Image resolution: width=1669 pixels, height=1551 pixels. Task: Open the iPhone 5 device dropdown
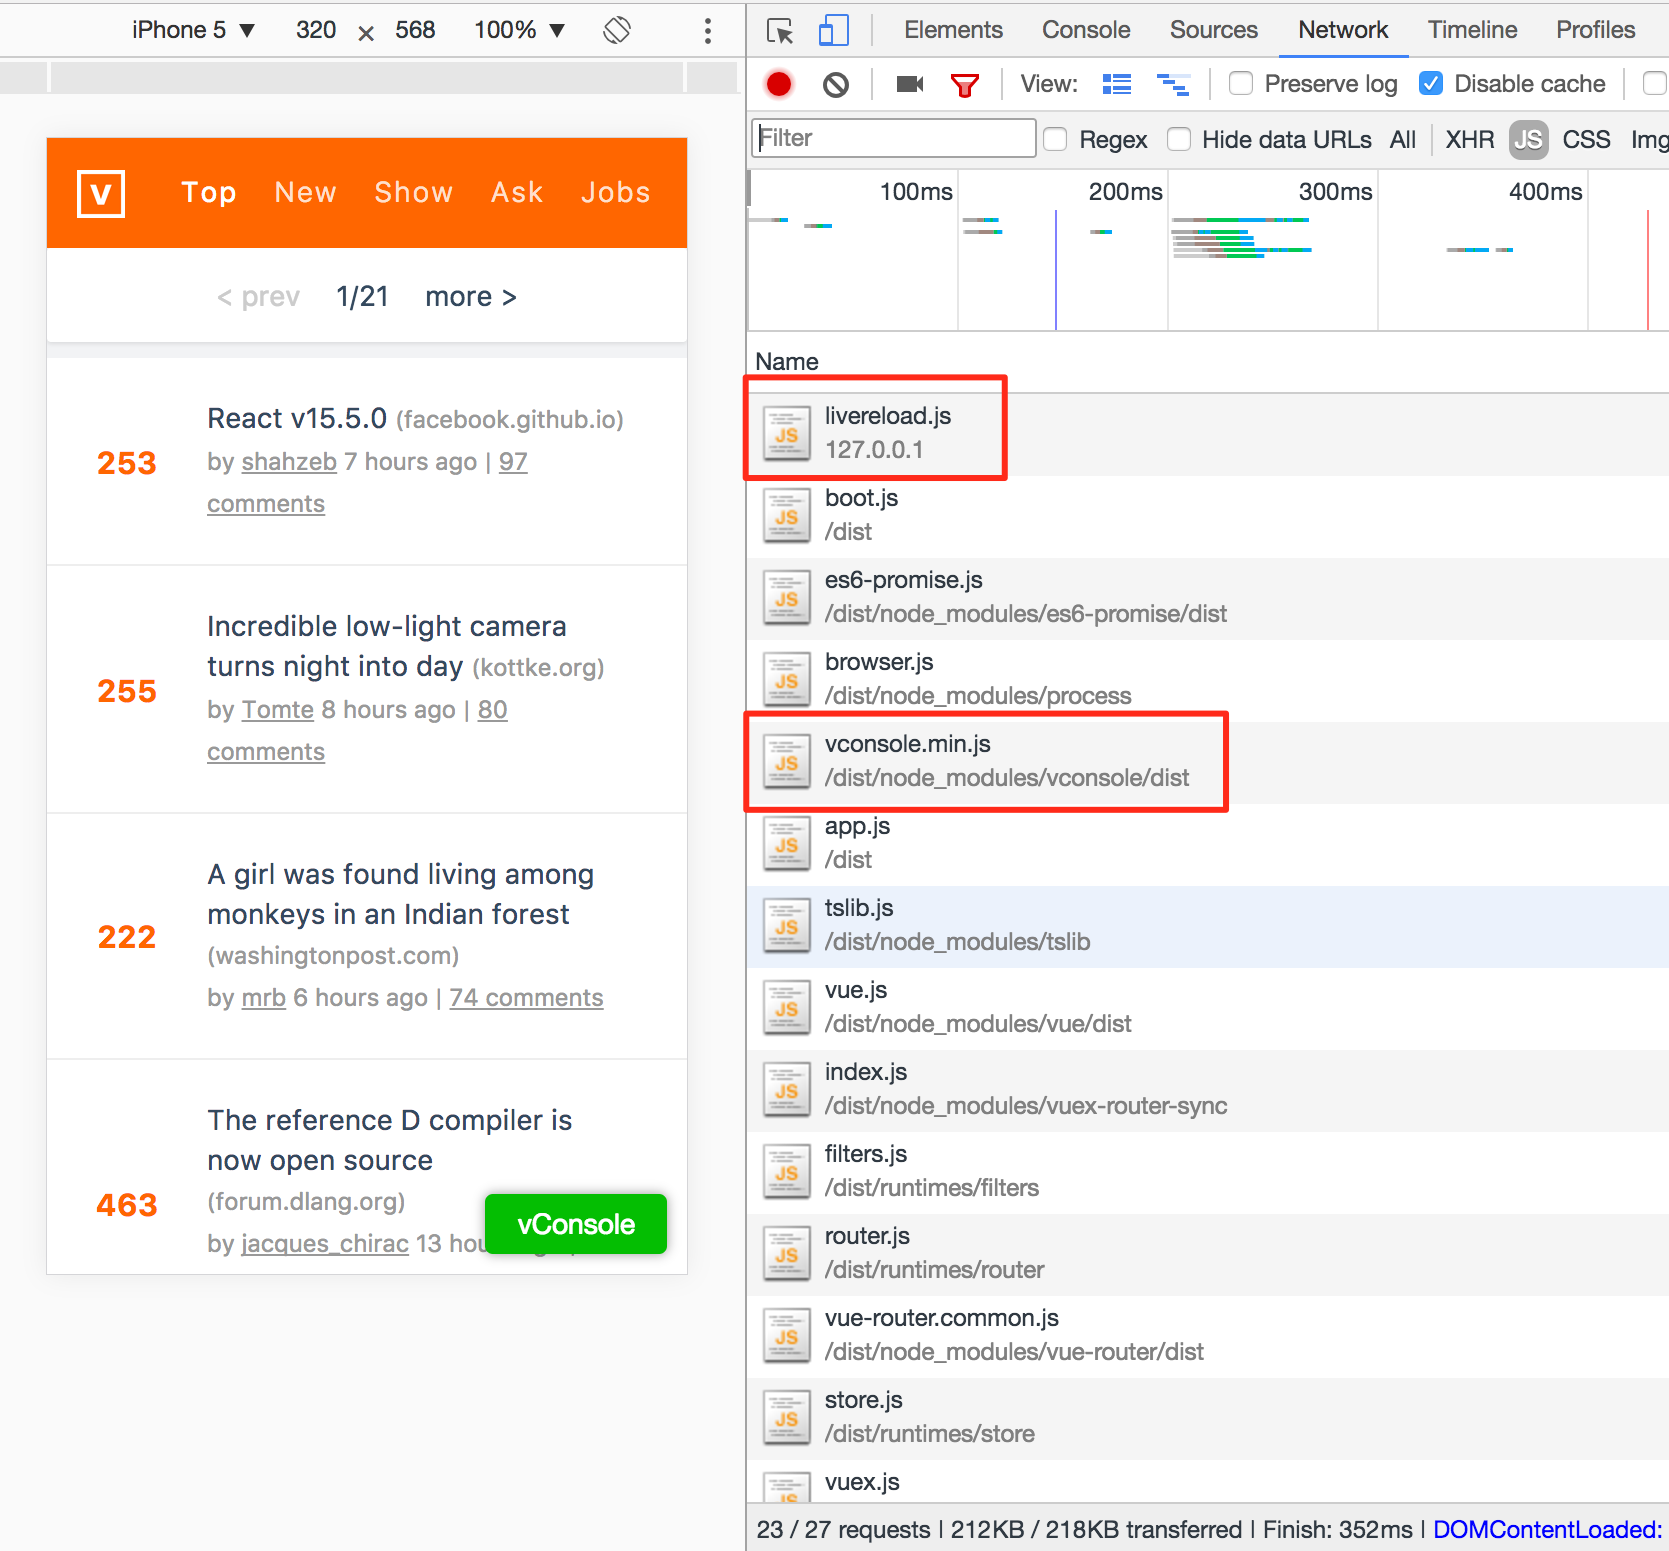[x=194, y=30]
